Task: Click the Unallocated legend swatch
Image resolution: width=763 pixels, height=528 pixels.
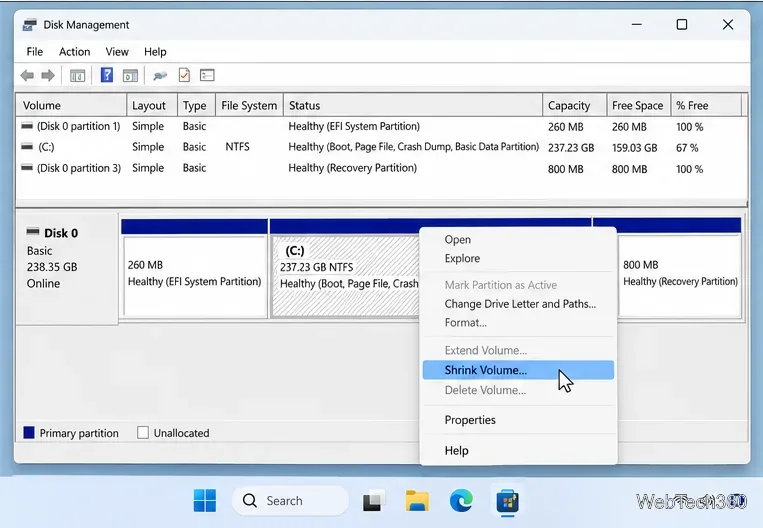Action: point(143,433)
